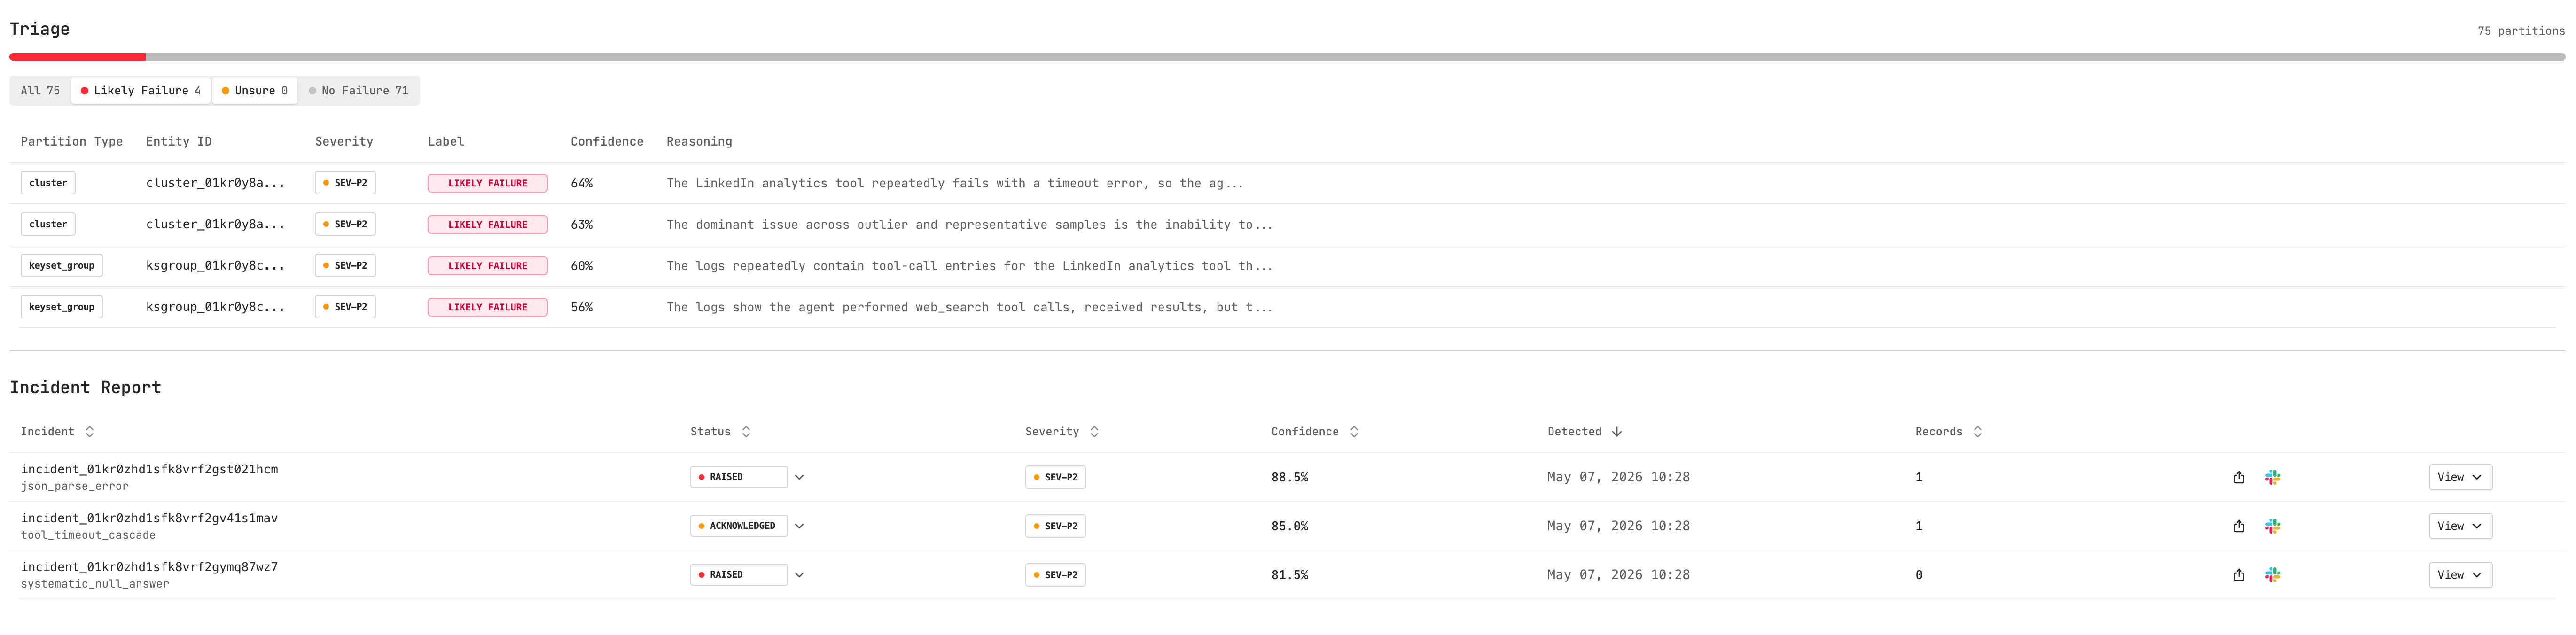This screenshot has width=2576, height=635.
Task: Open the 60% keyset_group row entity ID
Action: 215,266
